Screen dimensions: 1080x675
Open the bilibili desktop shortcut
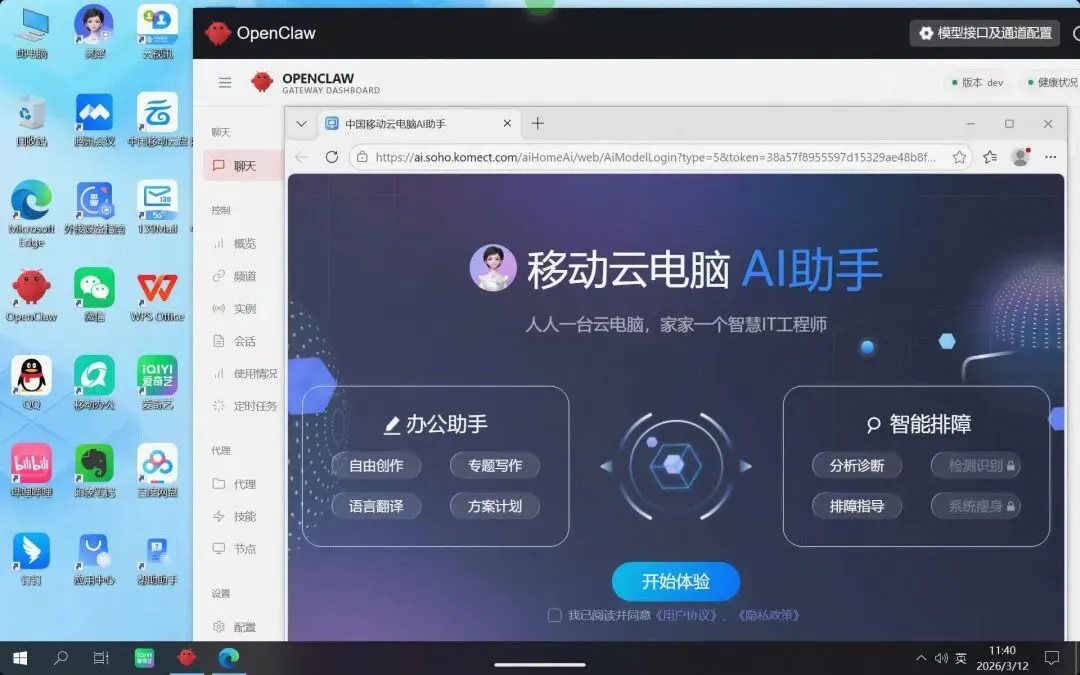[31, 470]
